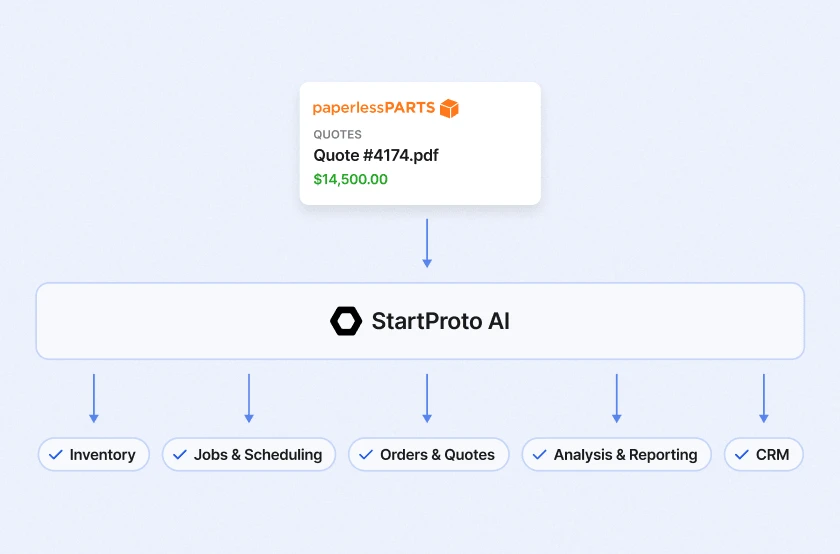Click the checkmark next to Inventory
840x554 pixels.
(56, 455)
